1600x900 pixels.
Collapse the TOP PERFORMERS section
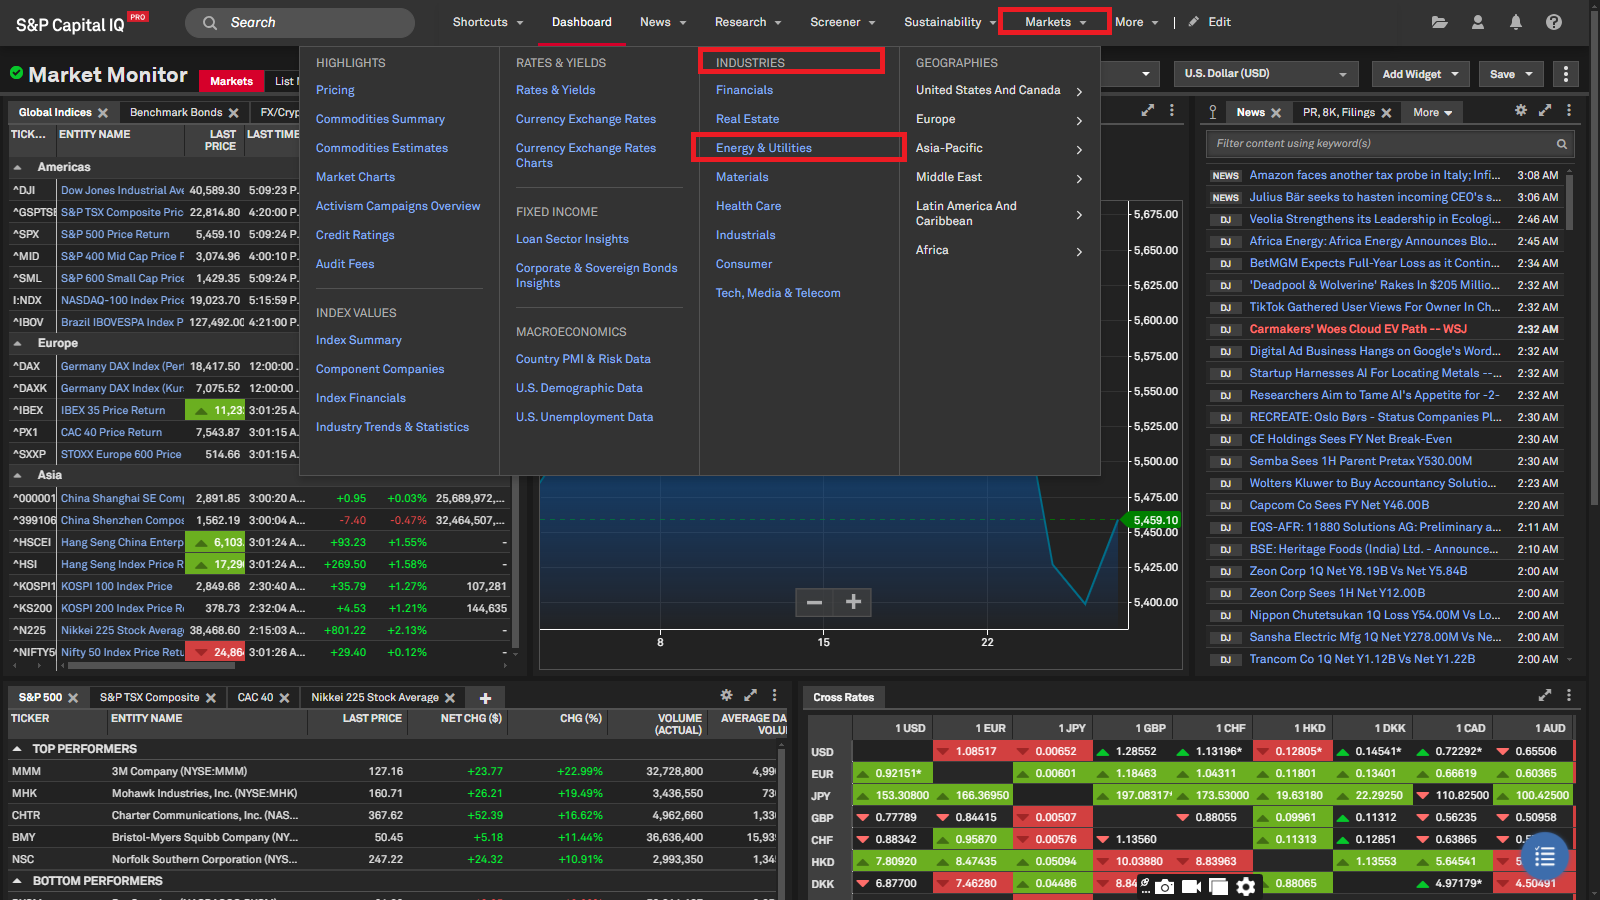[x=18, y=749]
